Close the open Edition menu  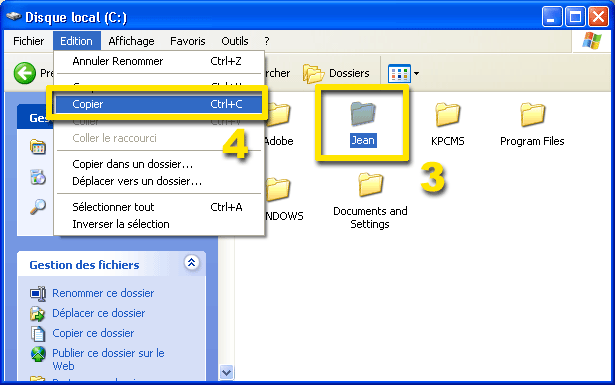pos(76,41)
